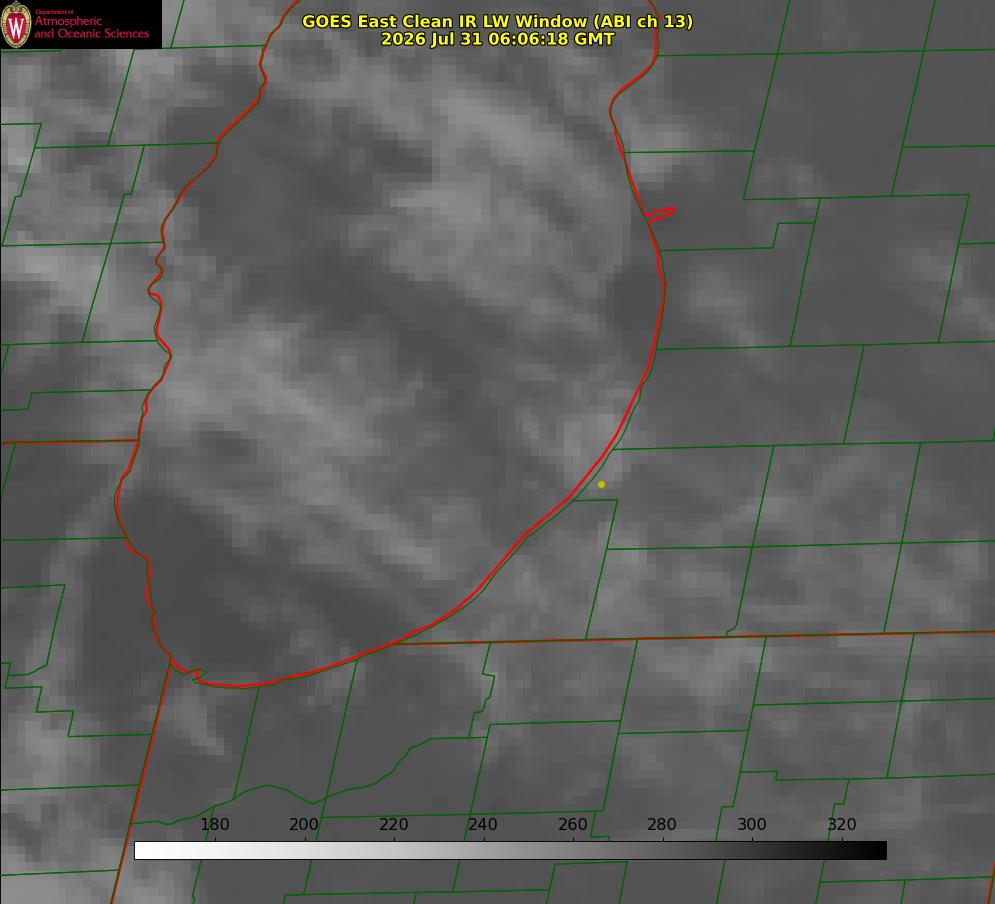Click the 240 temperature label
This screenshot has height=904, width=995.
483,824
